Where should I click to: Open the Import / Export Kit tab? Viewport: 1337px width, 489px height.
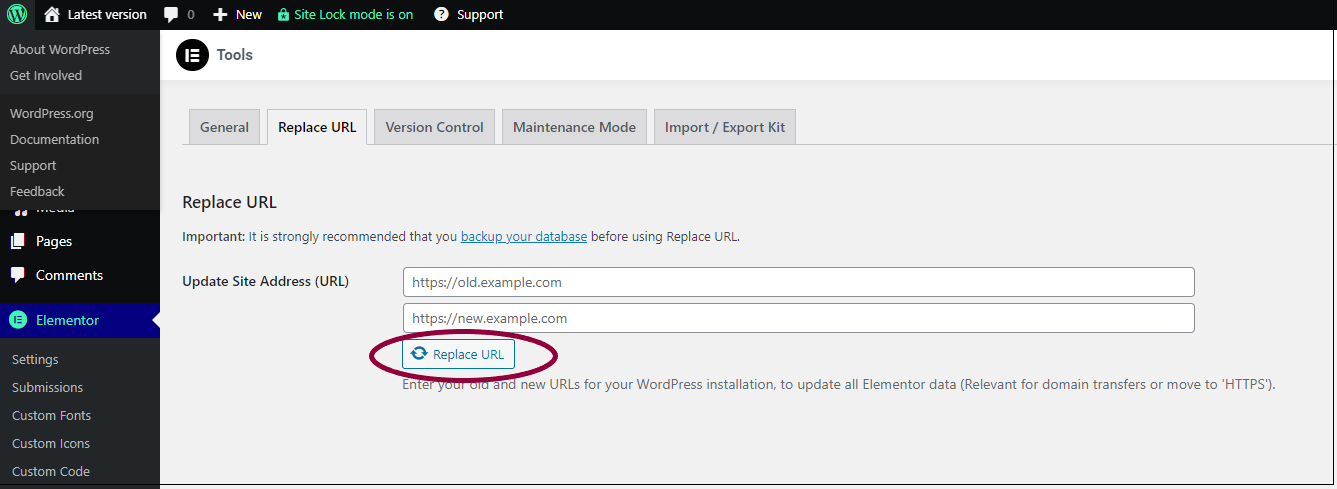coord(725,127)
